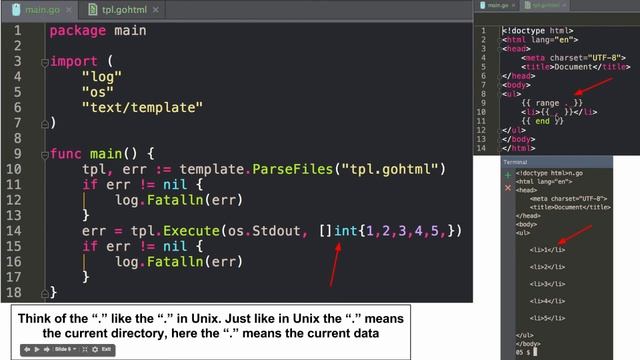Viewport: 640px width, 360px height.
Task: Click the Go file icon on the large main.go tab
Action: click(x=16, y=10)
